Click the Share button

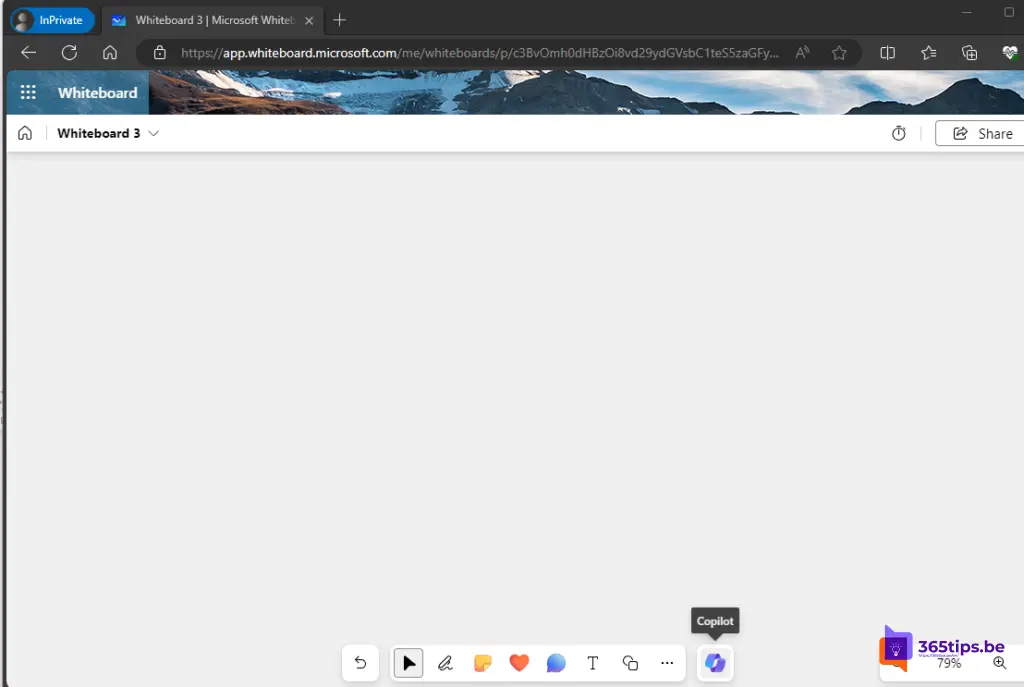tap(982, 133)
